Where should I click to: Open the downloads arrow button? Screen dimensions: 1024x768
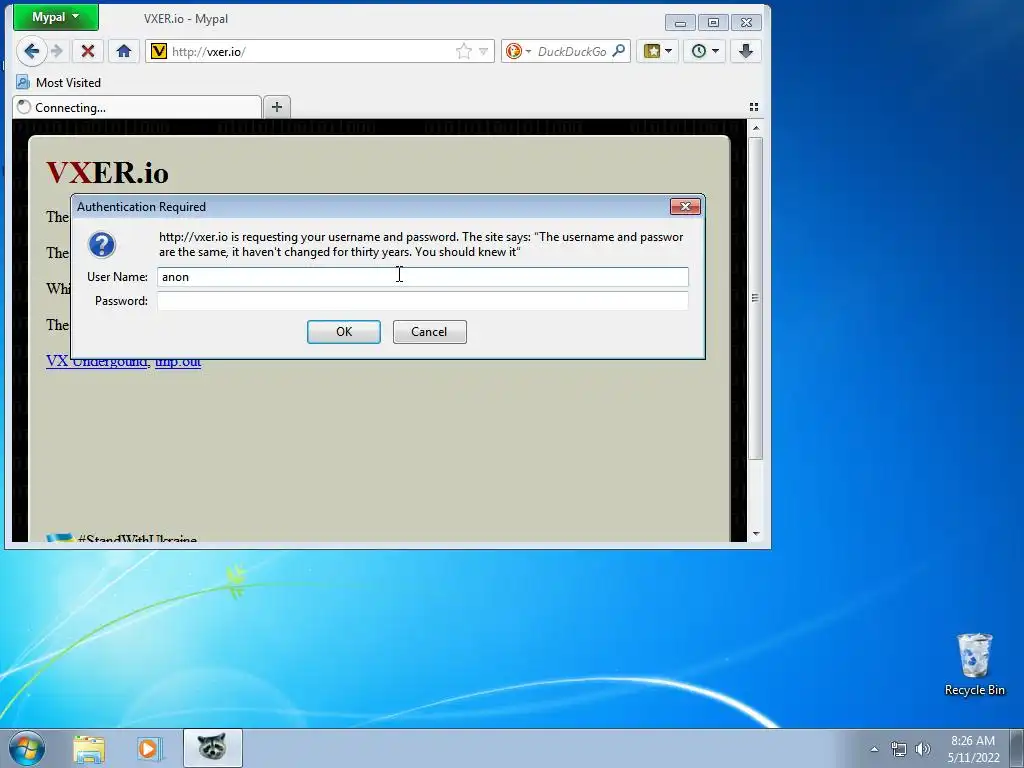[746, 51]
